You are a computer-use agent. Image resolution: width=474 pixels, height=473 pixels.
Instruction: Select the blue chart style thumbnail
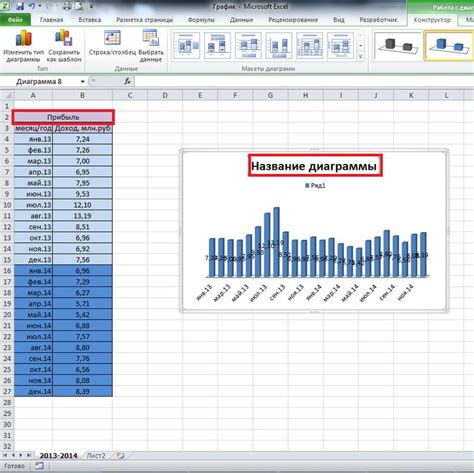click(x=449, y=46)
